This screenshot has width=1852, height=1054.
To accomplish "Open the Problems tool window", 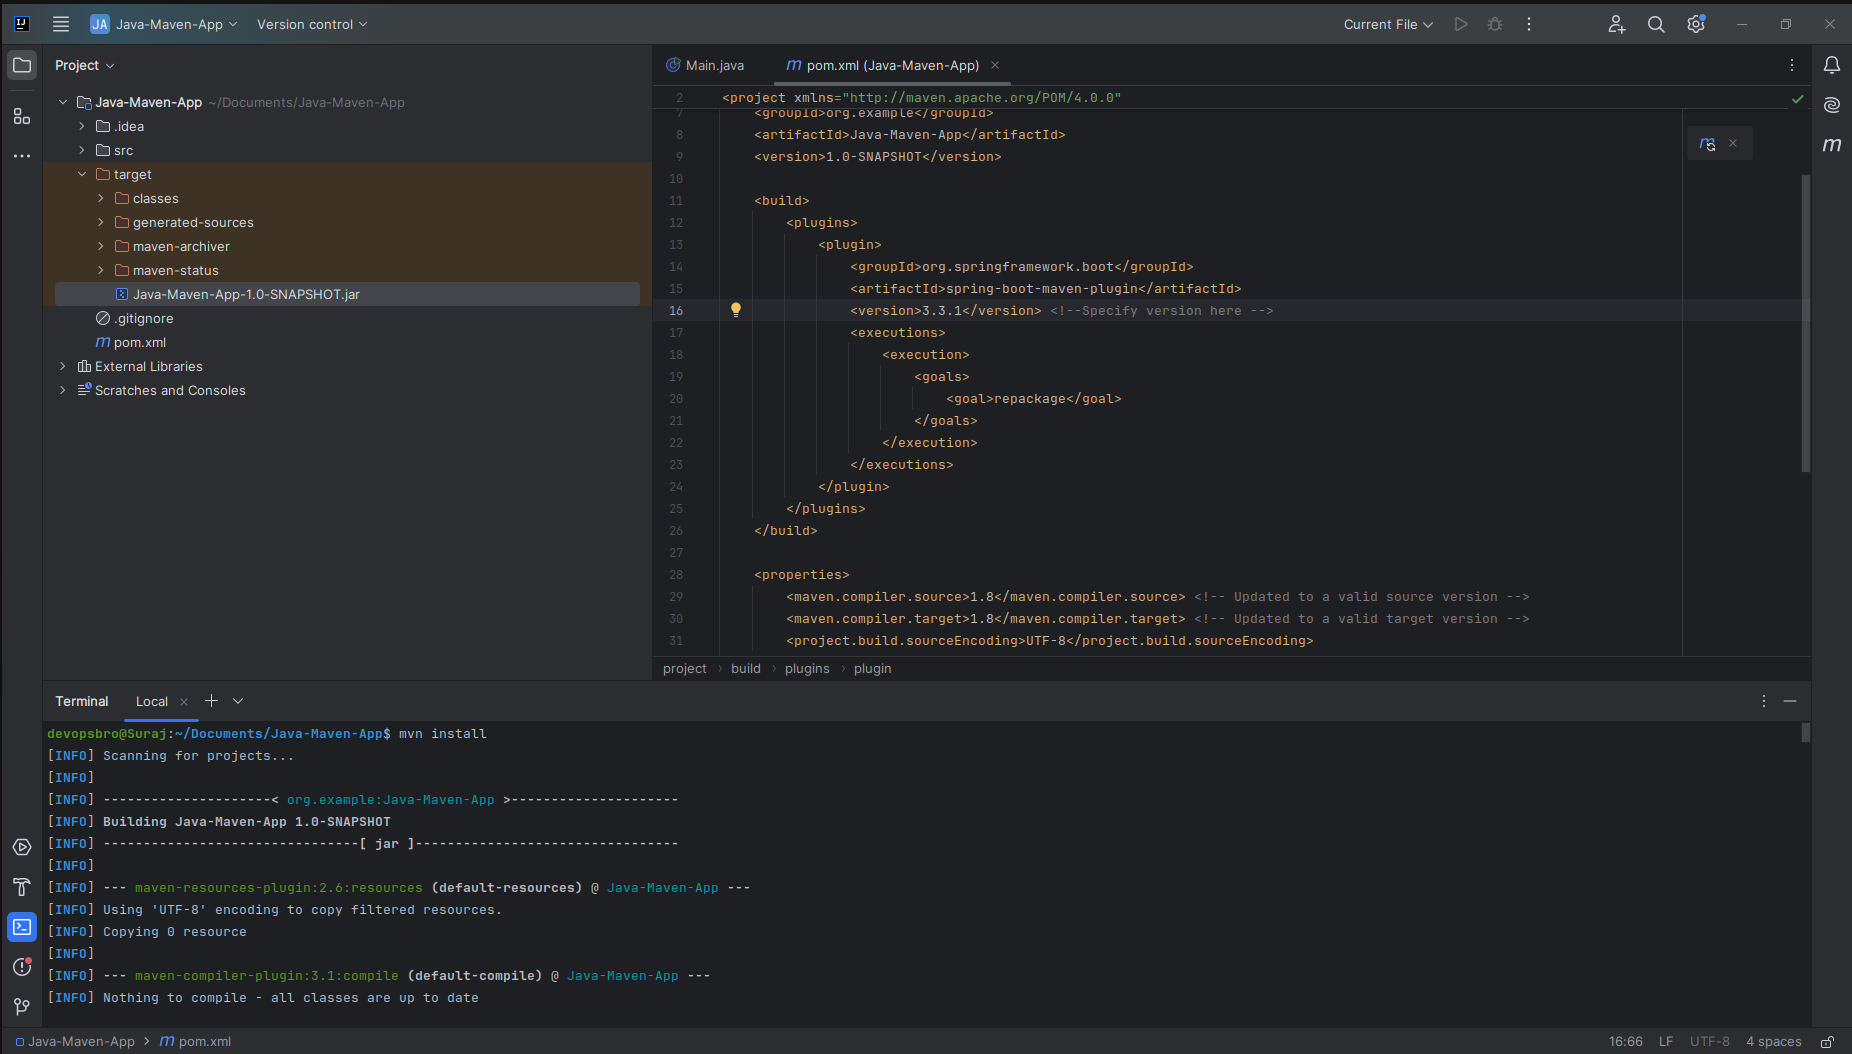I will (x=22, y=967).
